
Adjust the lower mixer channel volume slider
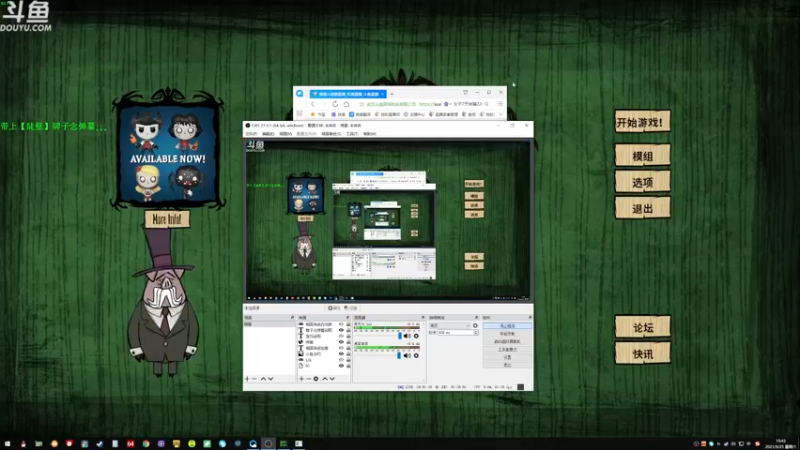point(399,356)
